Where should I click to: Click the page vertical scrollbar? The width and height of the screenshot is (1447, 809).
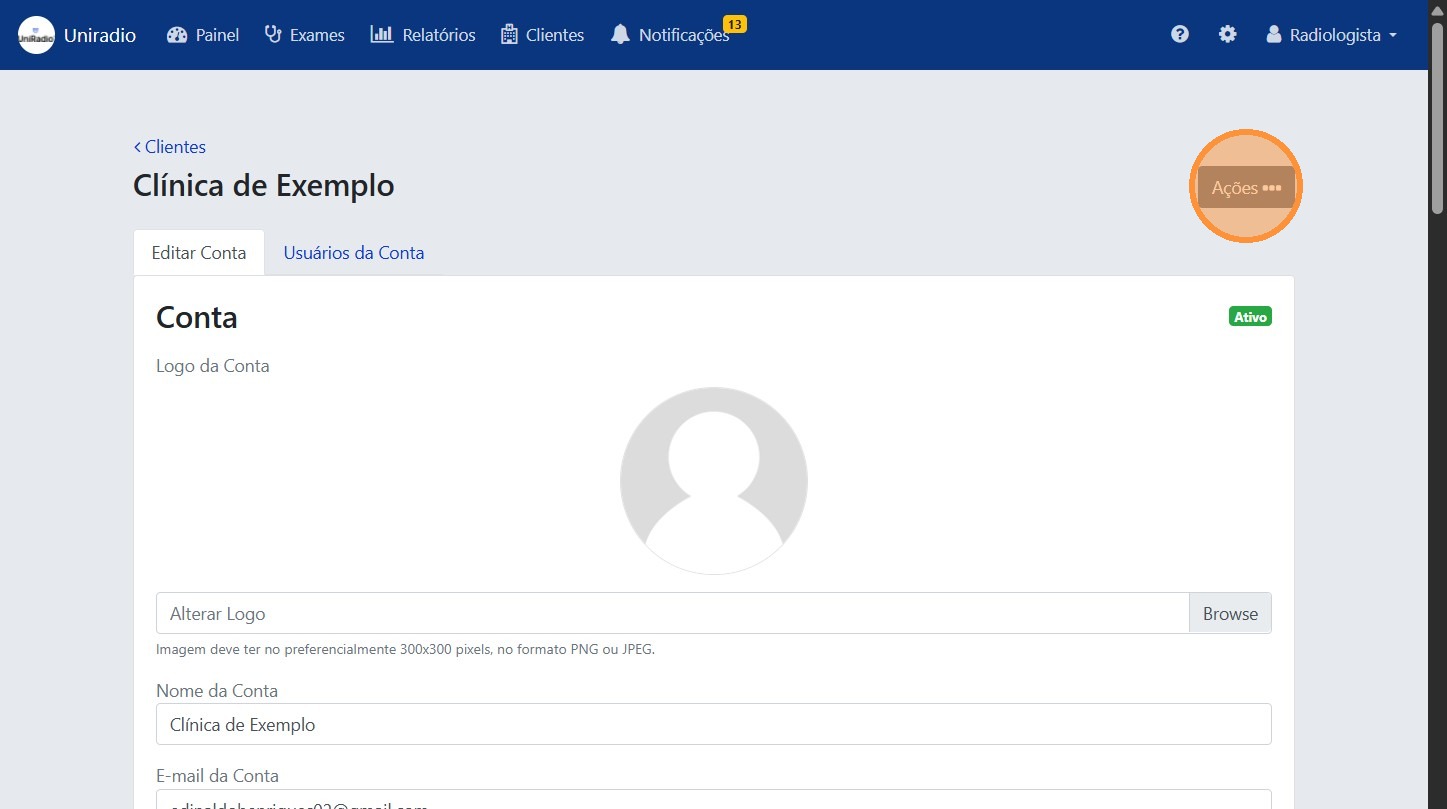click(x=1437, y=400)
